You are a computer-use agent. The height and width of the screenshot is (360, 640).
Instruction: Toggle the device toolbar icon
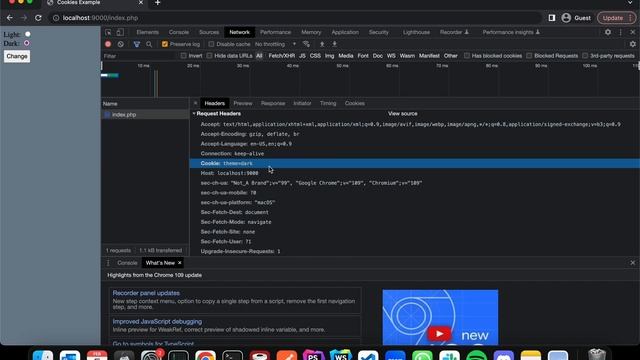pyautogui.click(x=120, y=32)
